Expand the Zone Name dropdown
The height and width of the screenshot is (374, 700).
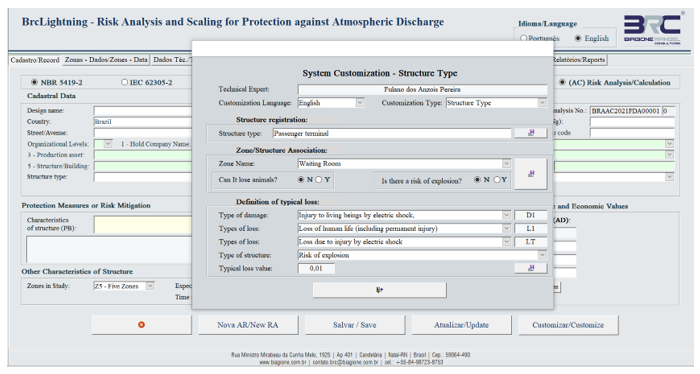(506, 164)
